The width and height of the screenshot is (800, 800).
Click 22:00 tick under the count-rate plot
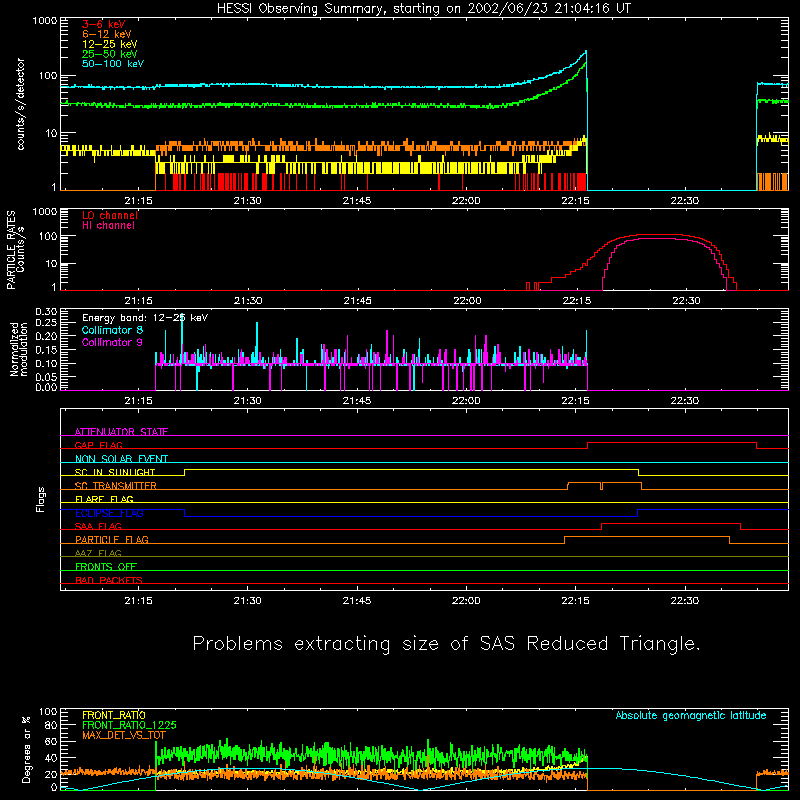tap(466, 201)
